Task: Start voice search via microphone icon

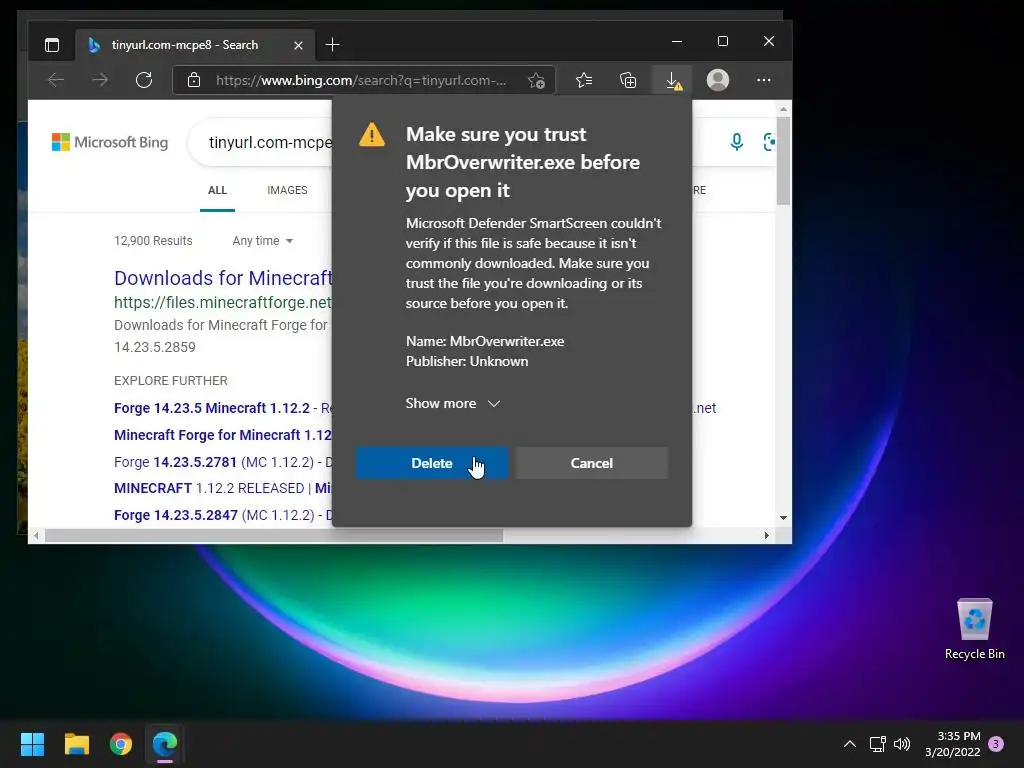Action: pyautogui.click(x=737, y=142)
